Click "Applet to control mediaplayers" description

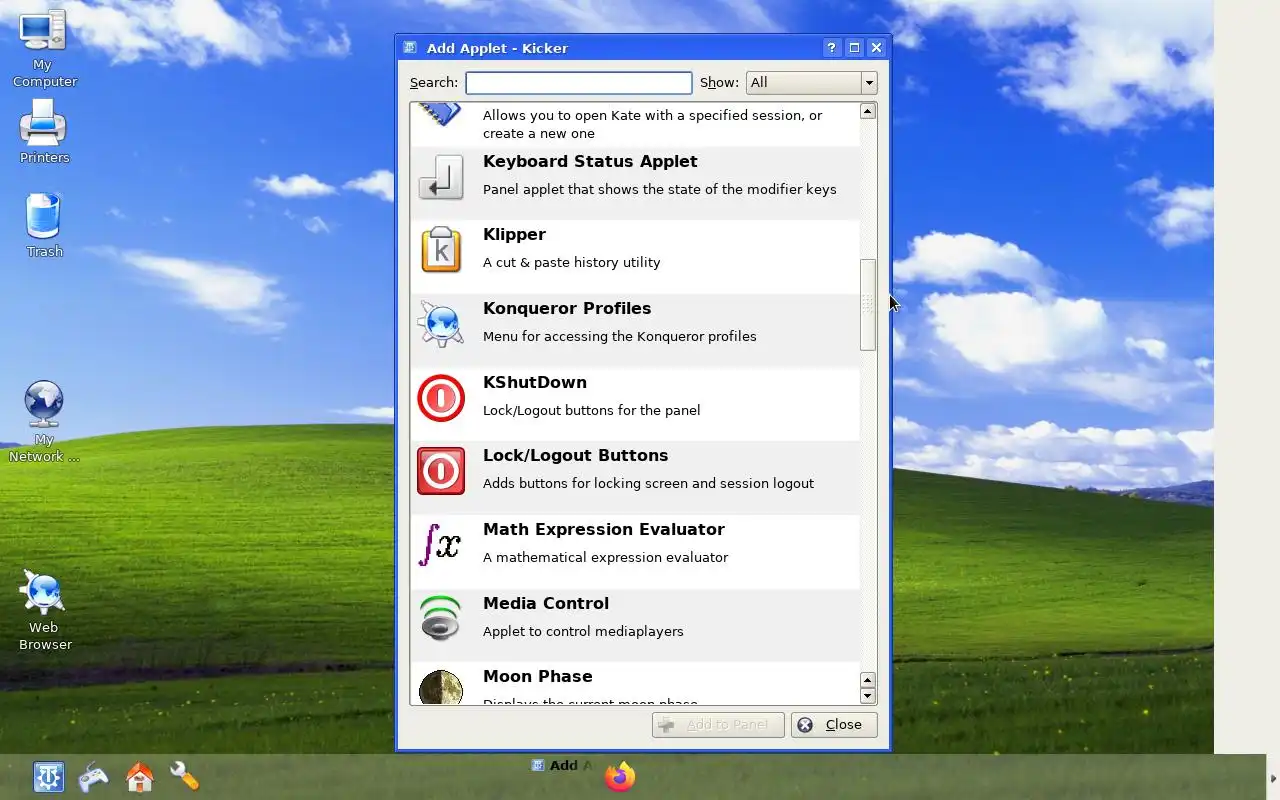[x=583, y=631]
